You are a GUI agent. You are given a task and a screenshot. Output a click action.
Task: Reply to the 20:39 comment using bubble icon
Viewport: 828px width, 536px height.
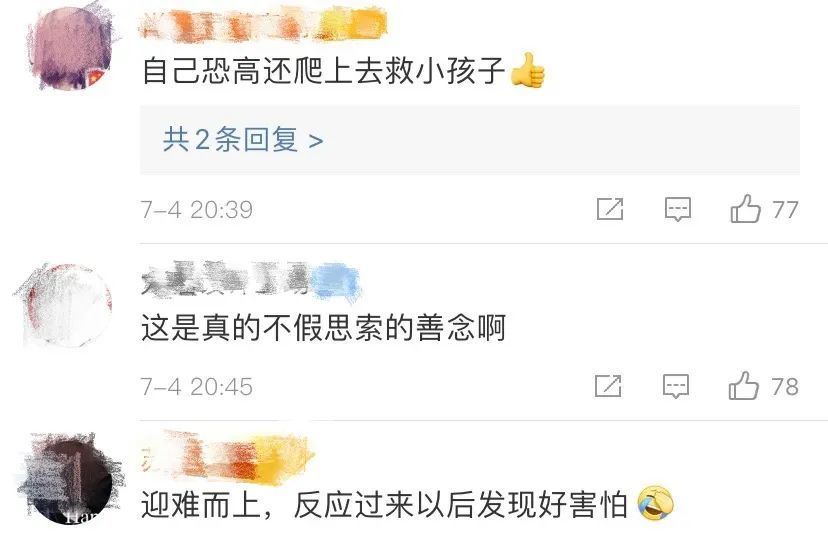click(x=678, y=210)
